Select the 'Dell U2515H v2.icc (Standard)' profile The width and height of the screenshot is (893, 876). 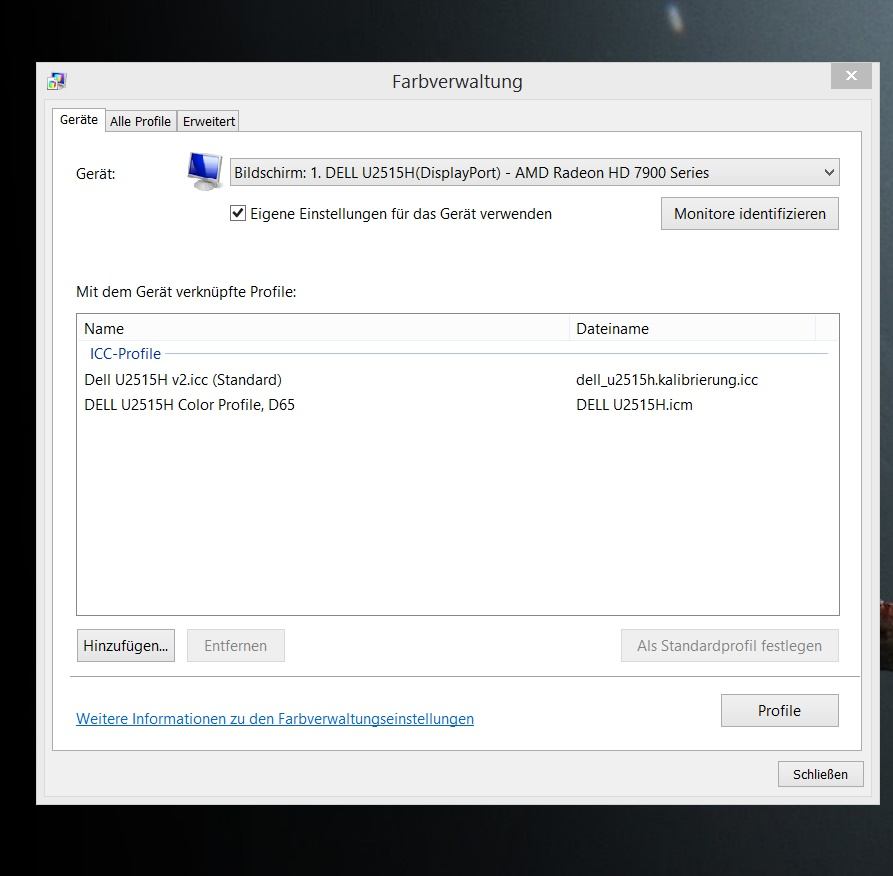tap(457, 380)
